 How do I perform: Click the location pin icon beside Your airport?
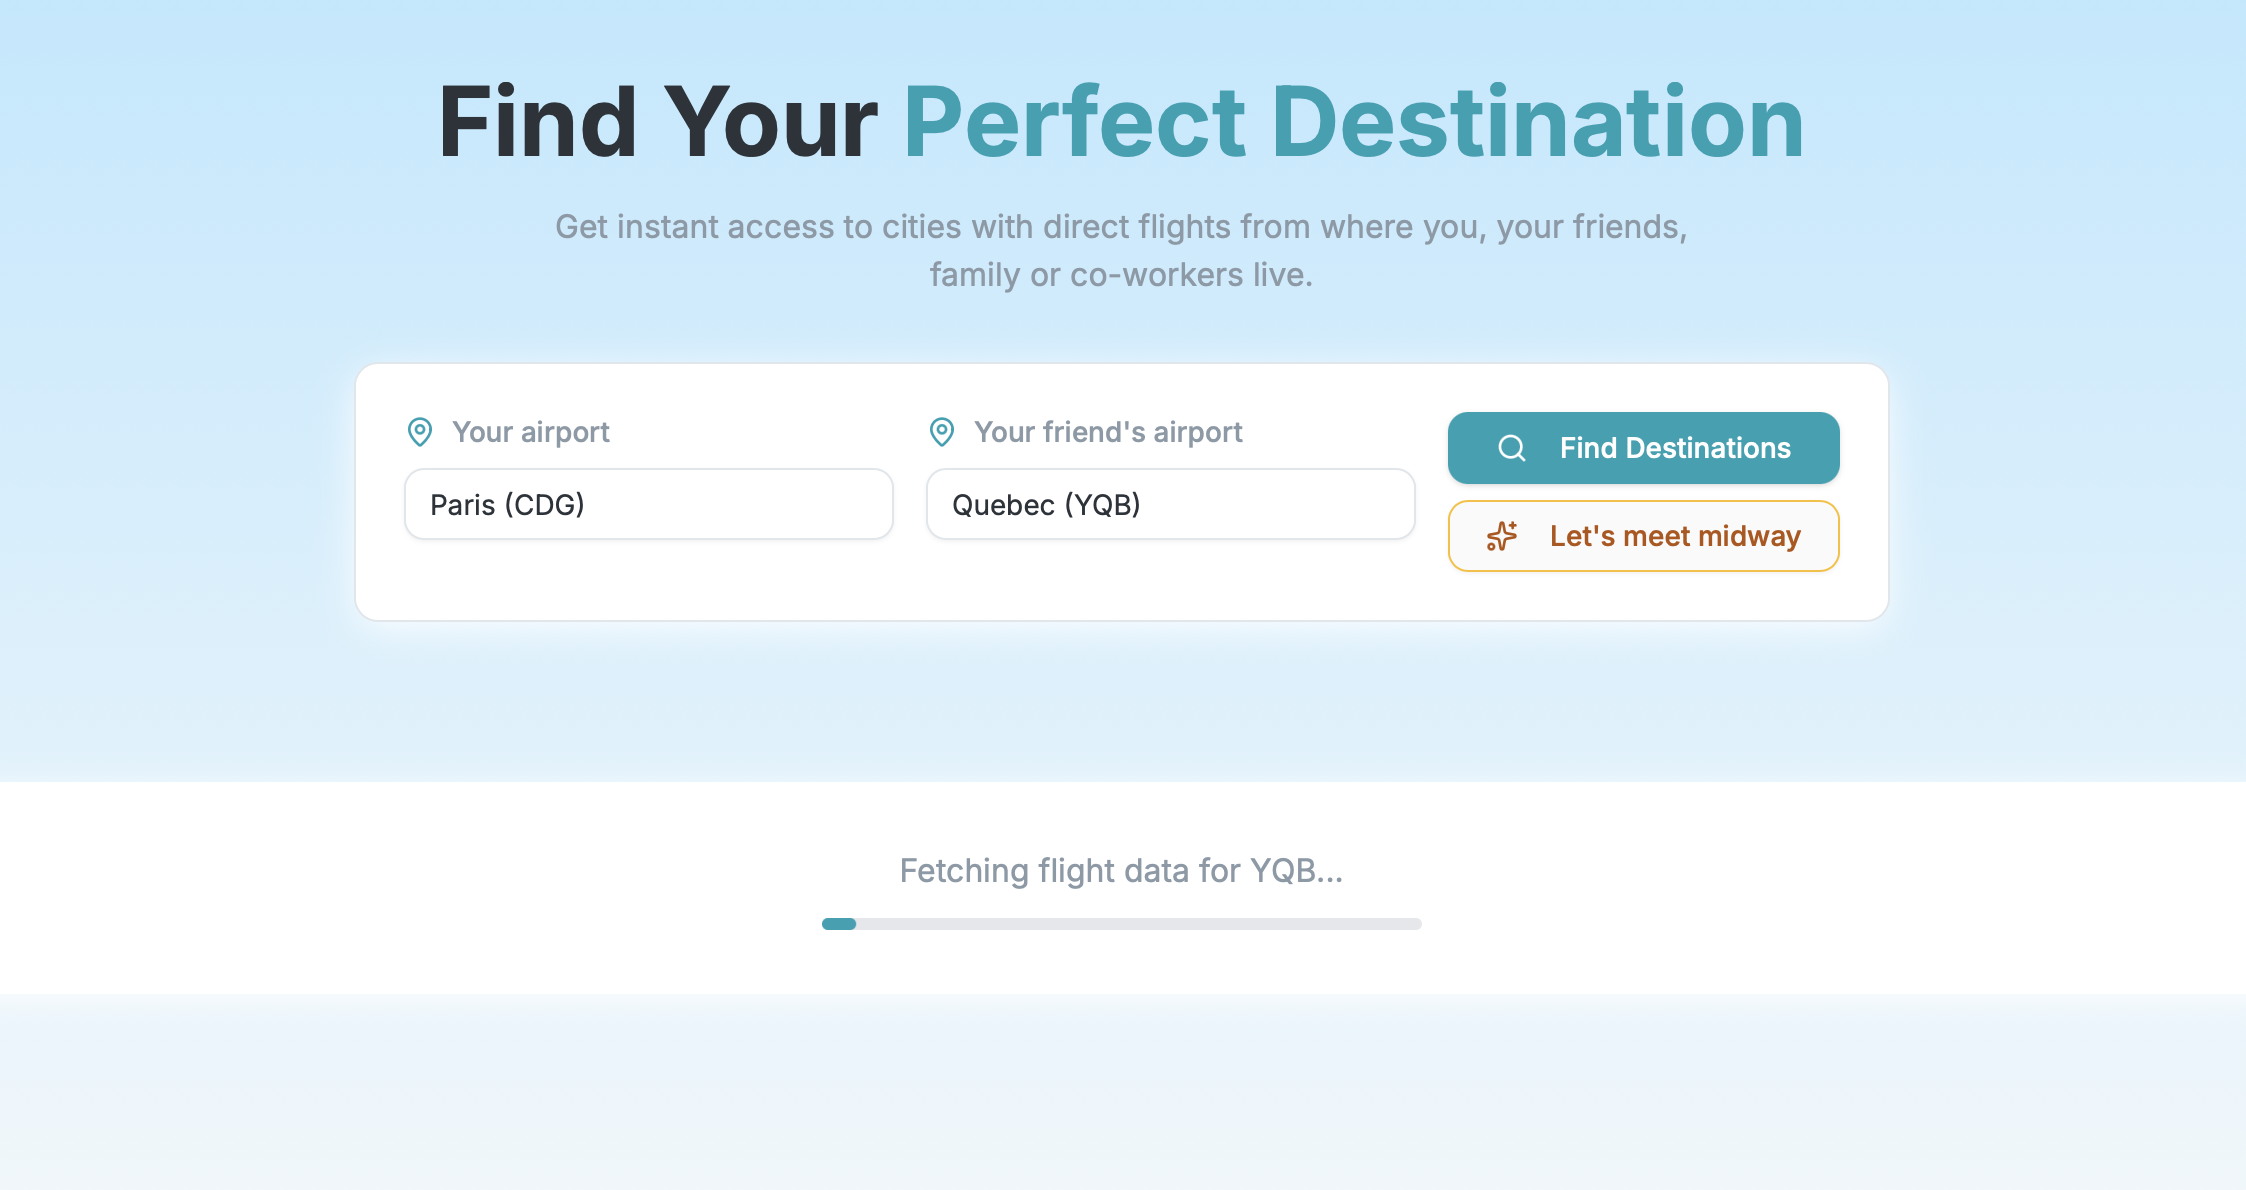point(419,431)
